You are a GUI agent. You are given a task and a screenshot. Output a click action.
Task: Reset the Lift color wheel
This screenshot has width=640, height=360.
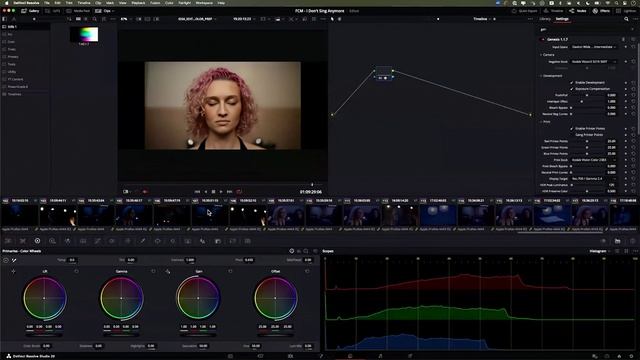[x=76, y=271]
